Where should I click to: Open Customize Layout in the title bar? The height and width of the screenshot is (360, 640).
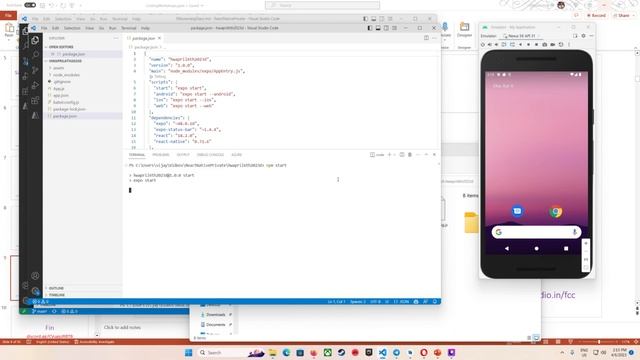(x=394, y=28)
